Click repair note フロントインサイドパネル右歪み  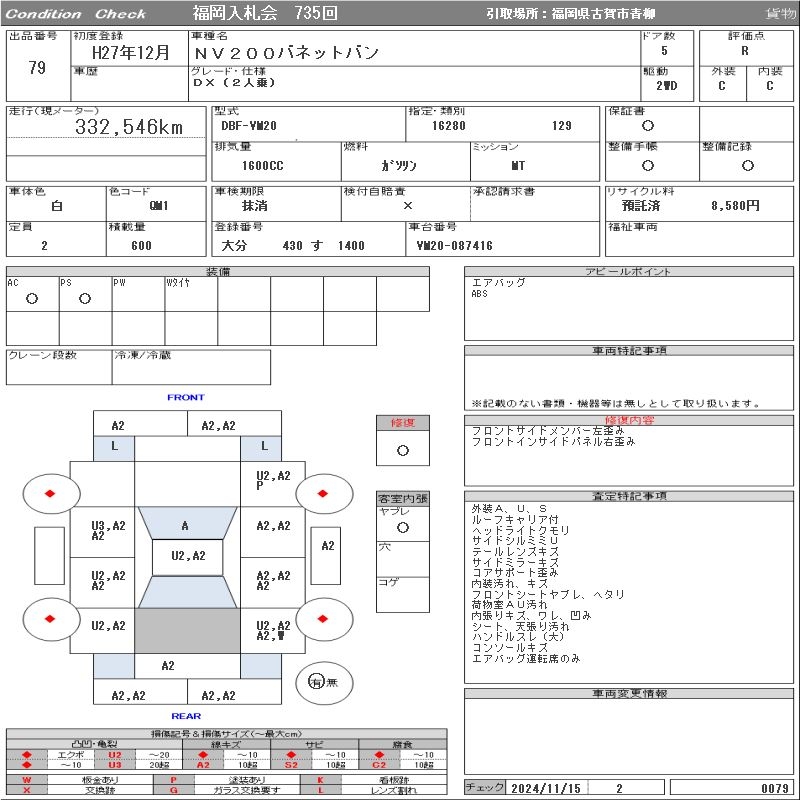point(553,441)
